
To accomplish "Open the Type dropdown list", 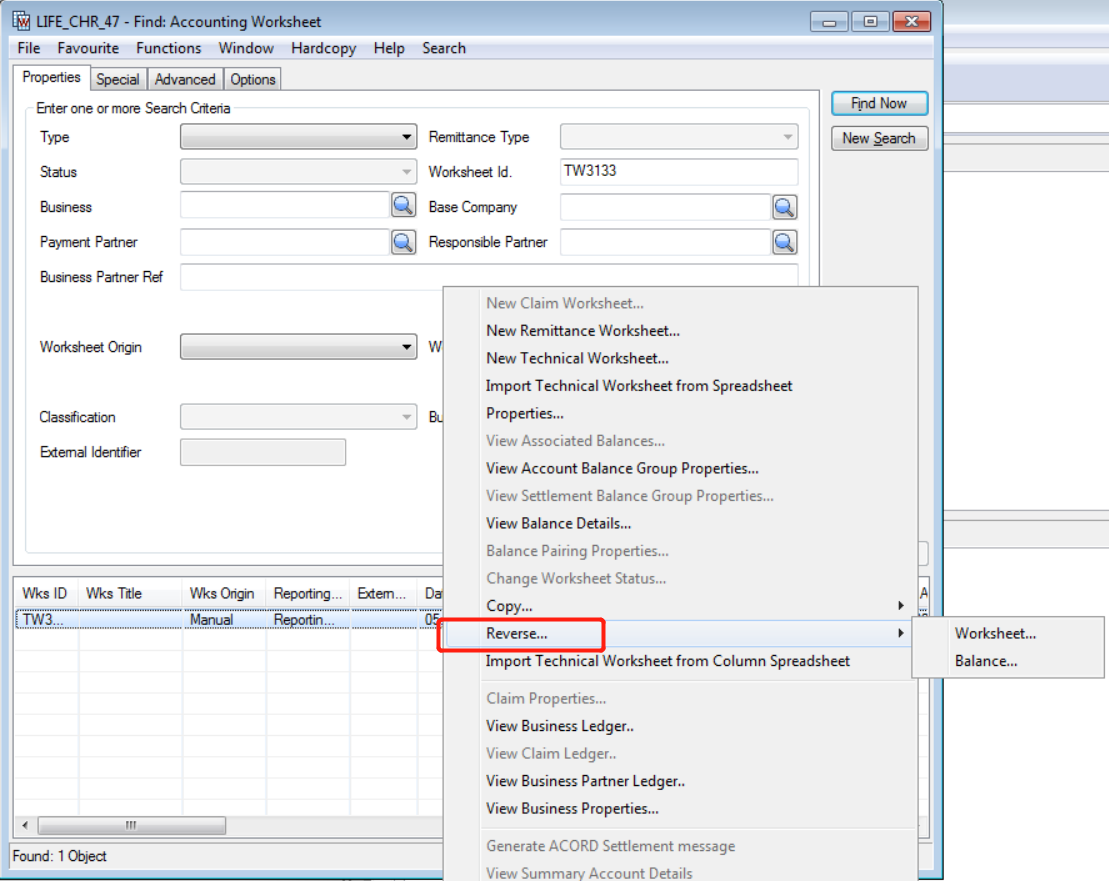I will coord(407,137).
